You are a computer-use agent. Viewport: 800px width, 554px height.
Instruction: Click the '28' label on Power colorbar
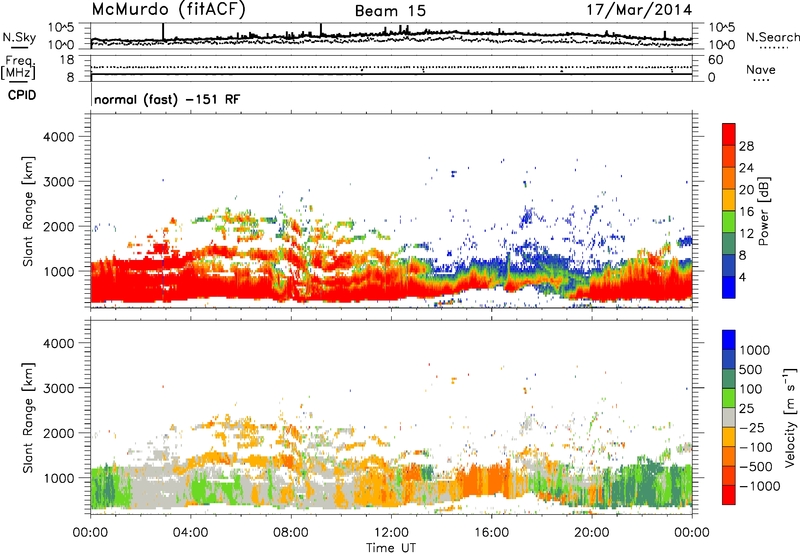746,146
